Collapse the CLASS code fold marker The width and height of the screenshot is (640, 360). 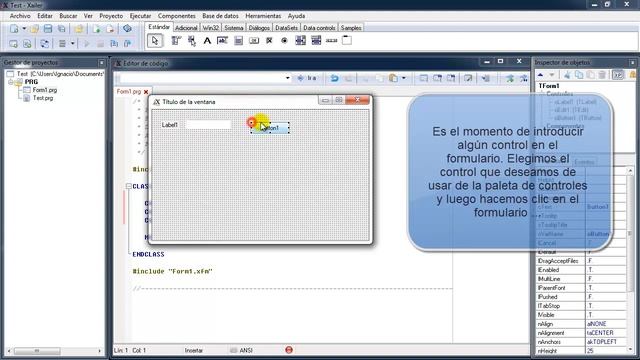[128, 186]
